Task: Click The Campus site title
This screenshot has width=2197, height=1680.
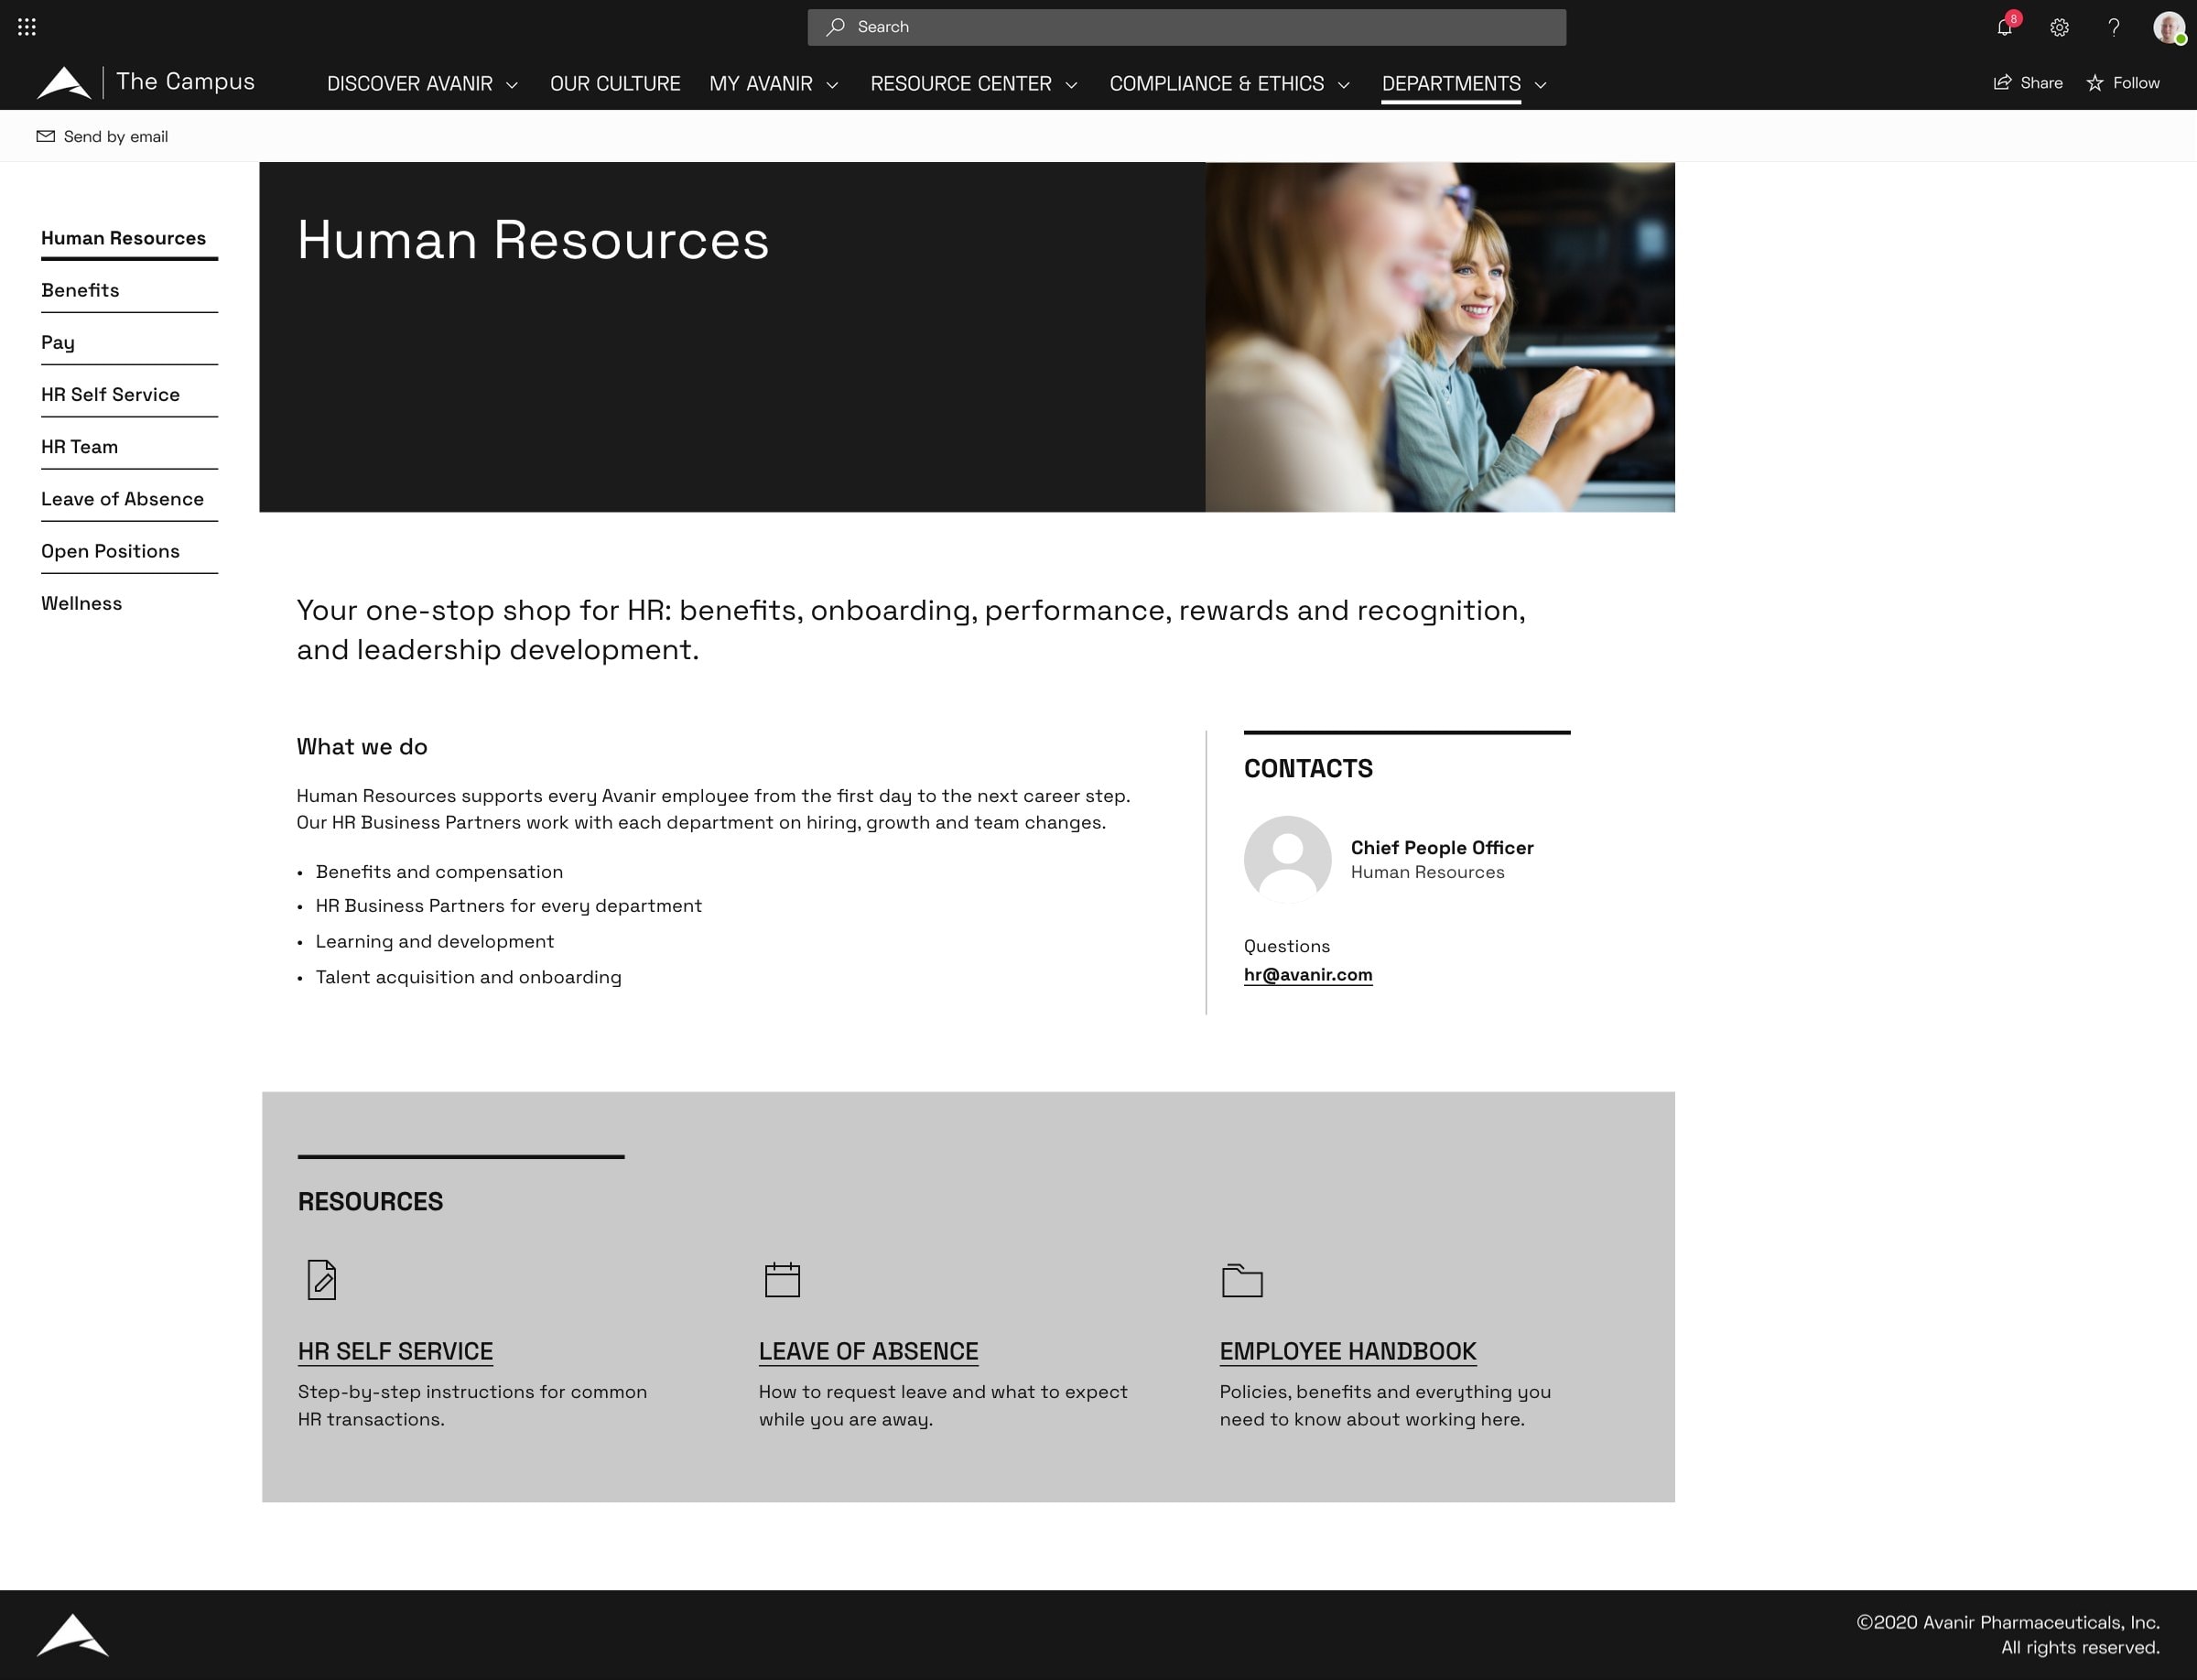Action: (x=185, y=82)
